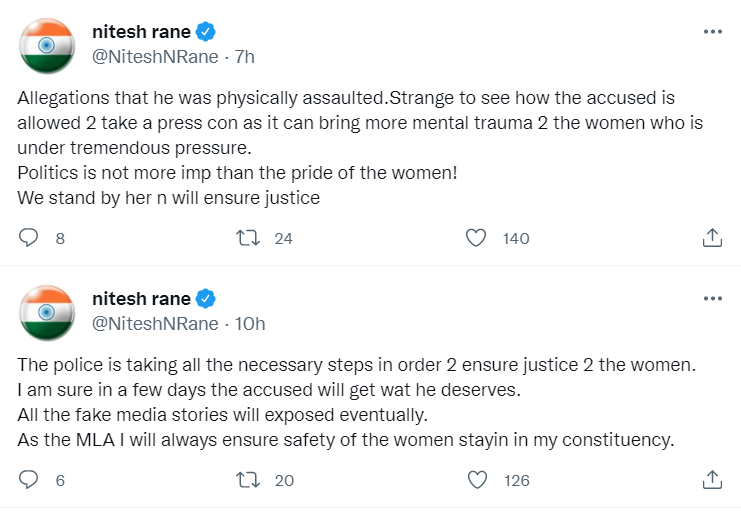Click the flag avatar of the second tweet
Viewport: 741px width, 511px height.
47,311
